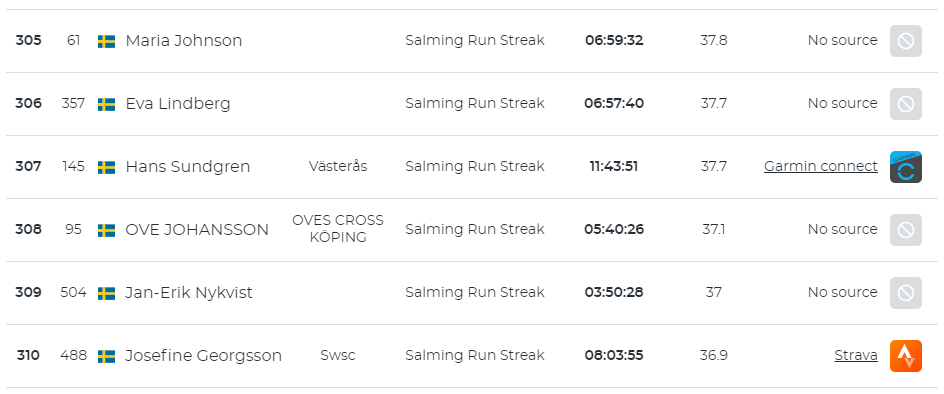The height and width of the screenshot is (394, 944).
Task: Select participant name Hans Sundgren
Action: click(187, 166)
